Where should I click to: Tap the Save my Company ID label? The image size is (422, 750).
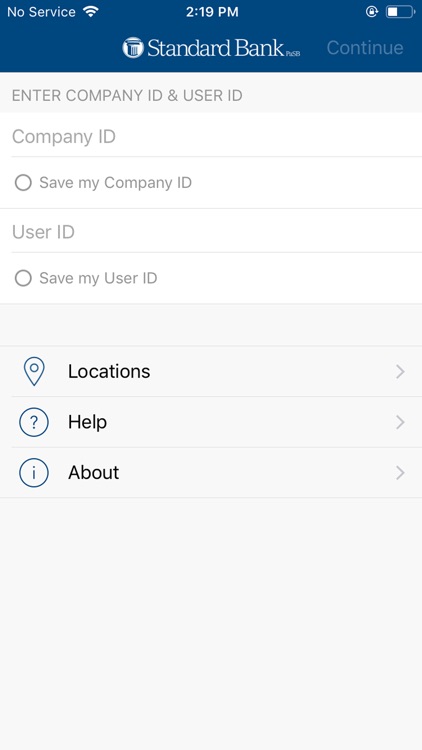click(115, 183)
